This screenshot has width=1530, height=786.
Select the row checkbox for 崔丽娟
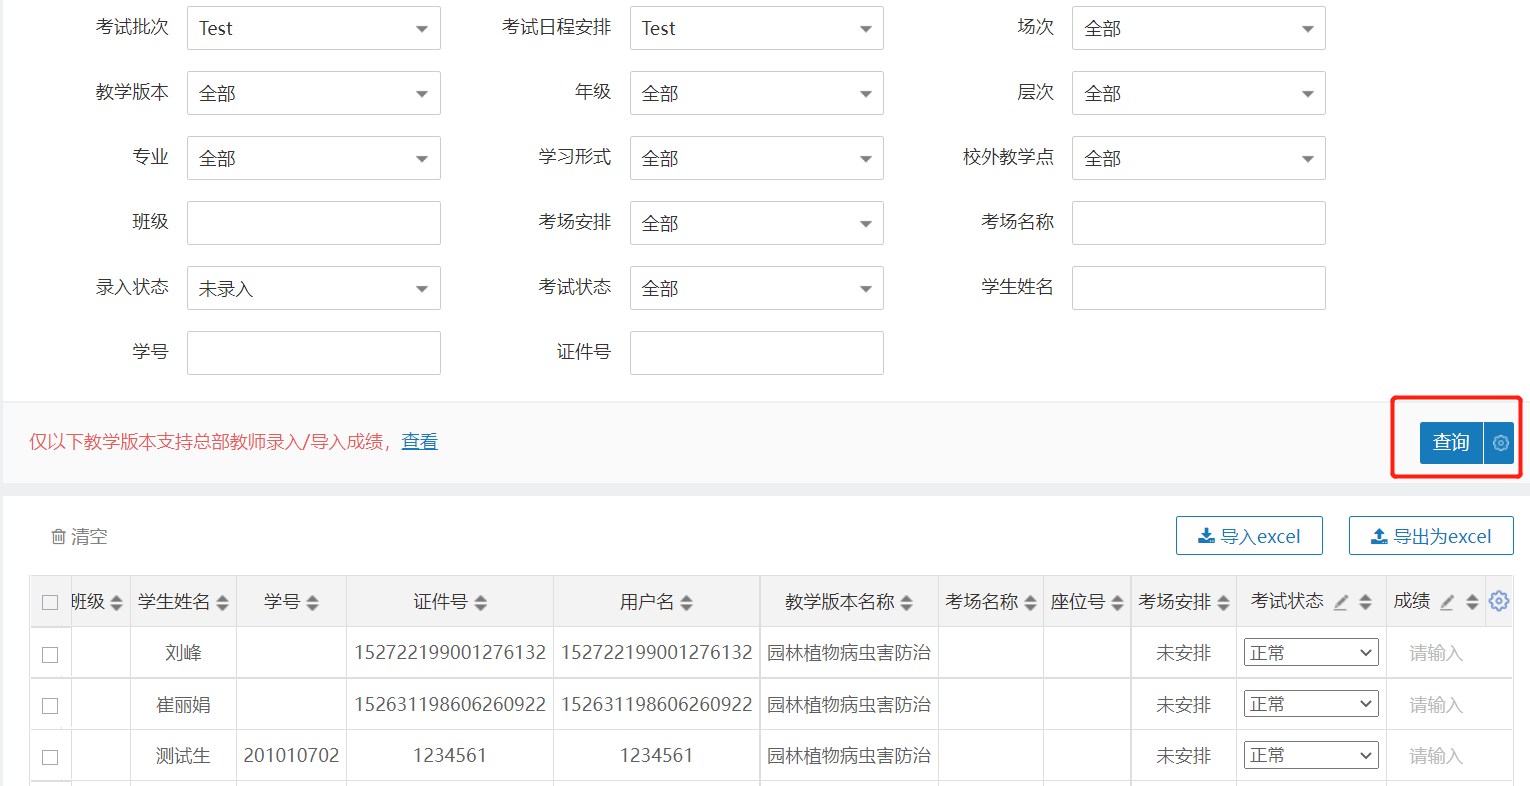(50, 706)
